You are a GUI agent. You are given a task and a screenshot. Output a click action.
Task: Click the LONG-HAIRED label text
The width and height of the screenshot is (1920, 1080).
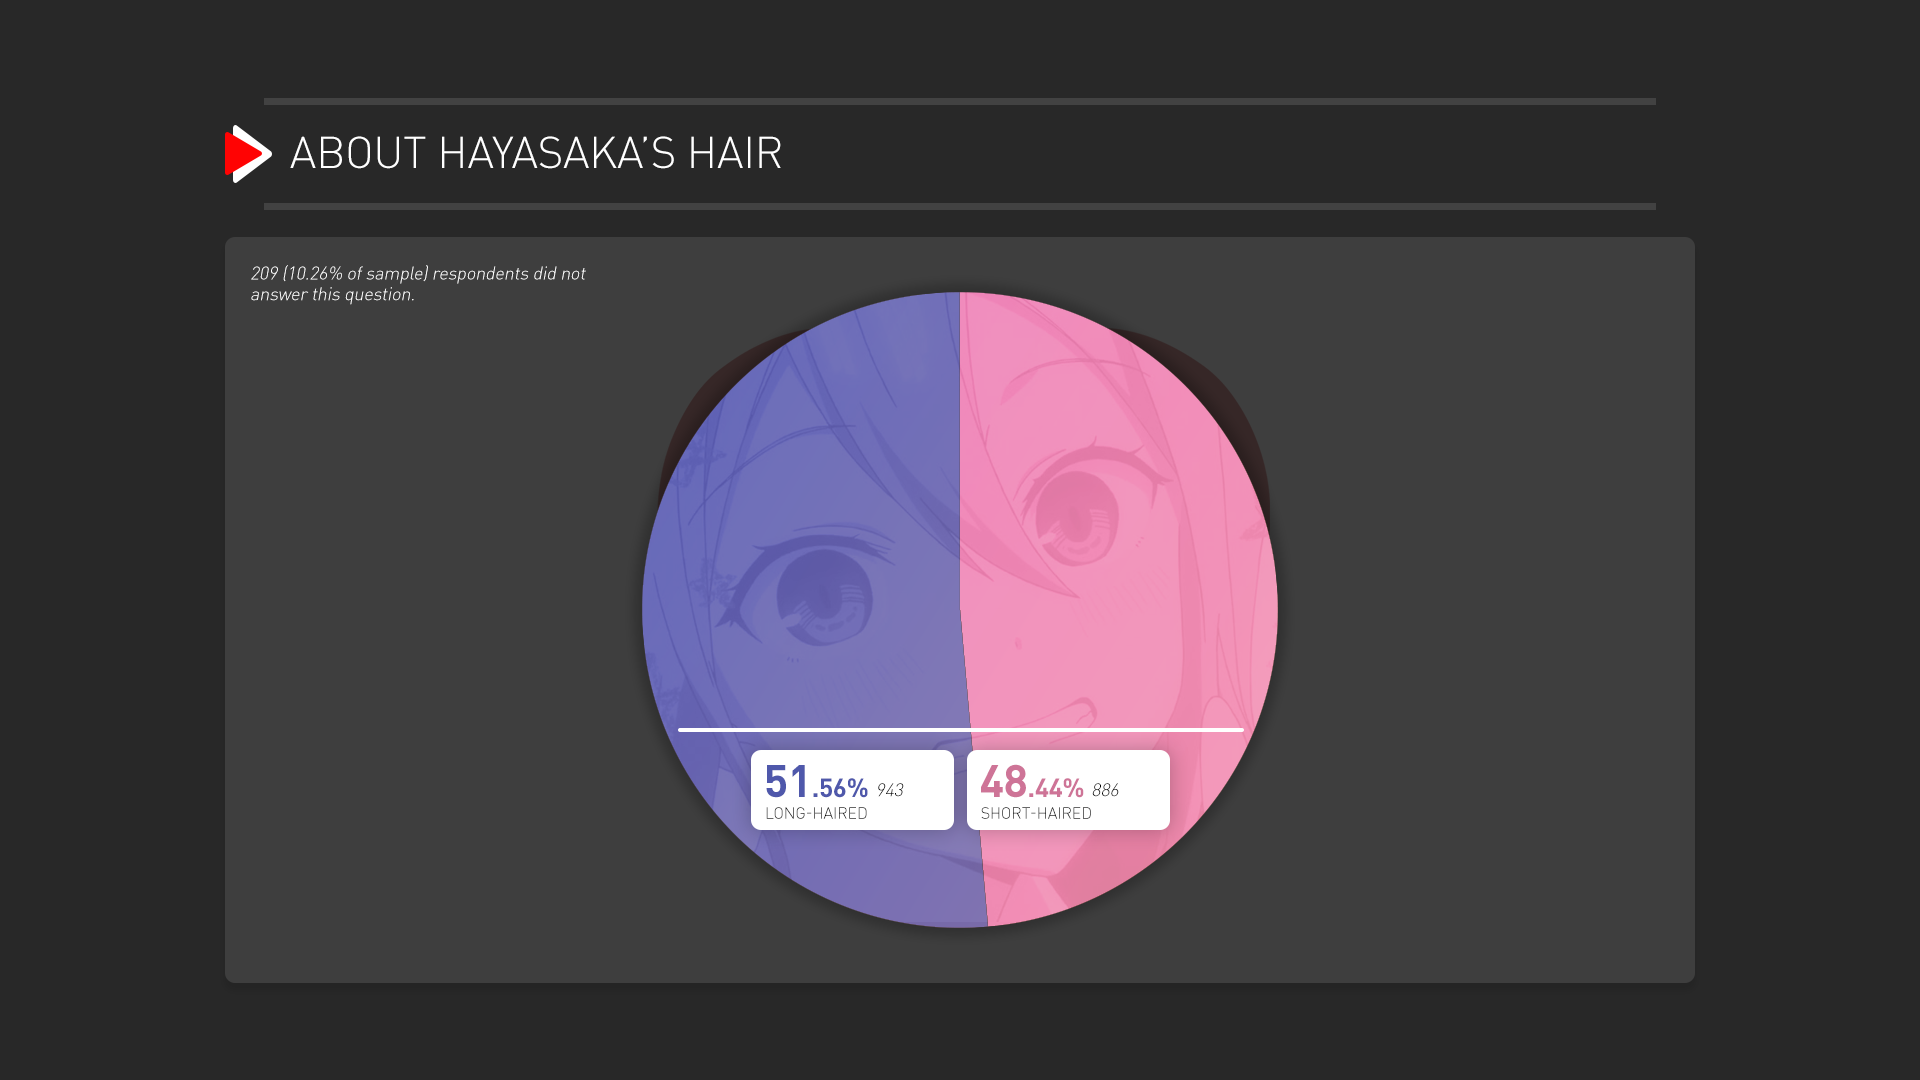[x=816, y=814]
